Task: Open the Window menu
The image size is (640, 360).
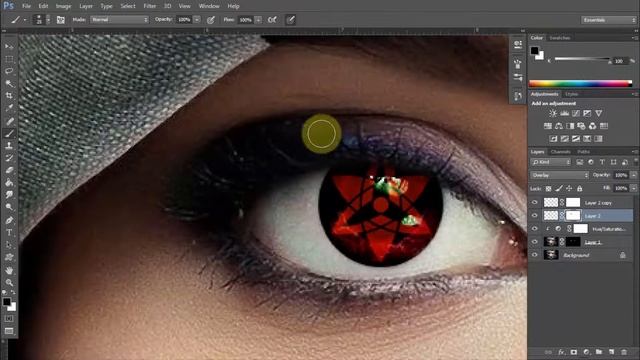Action: (x=209, y=6)
